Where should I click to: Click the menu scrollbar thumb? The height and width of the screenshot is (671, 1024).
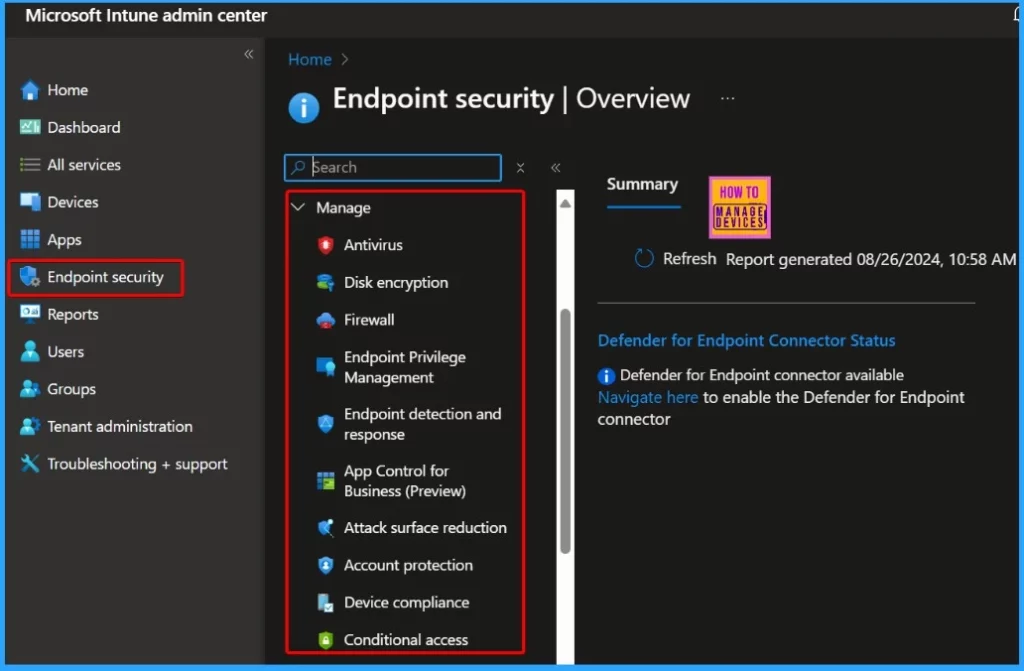tap(566, 431)
